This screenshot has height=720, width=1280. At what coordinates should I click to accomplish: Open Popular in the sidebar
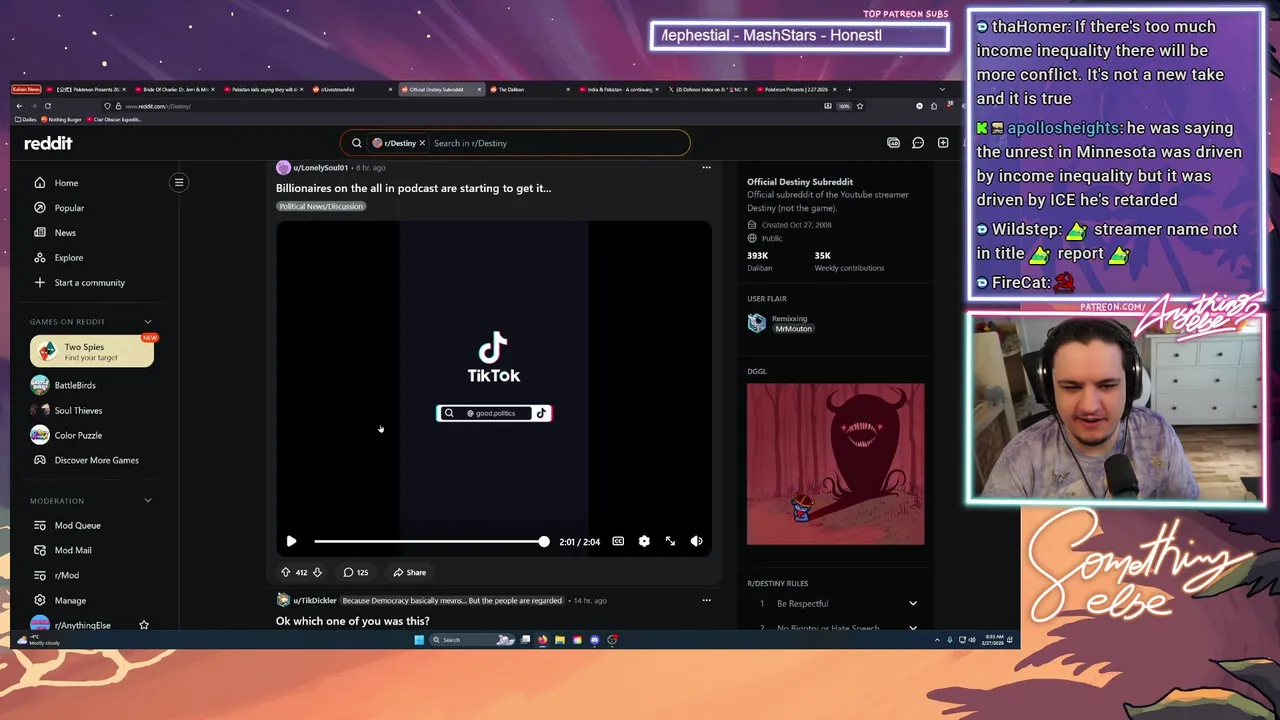point(69,208)
